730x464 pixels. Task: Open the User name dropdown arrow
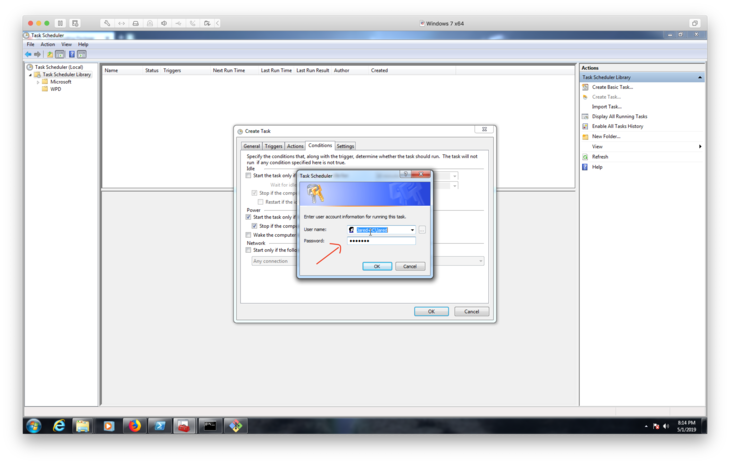(411, 230)
